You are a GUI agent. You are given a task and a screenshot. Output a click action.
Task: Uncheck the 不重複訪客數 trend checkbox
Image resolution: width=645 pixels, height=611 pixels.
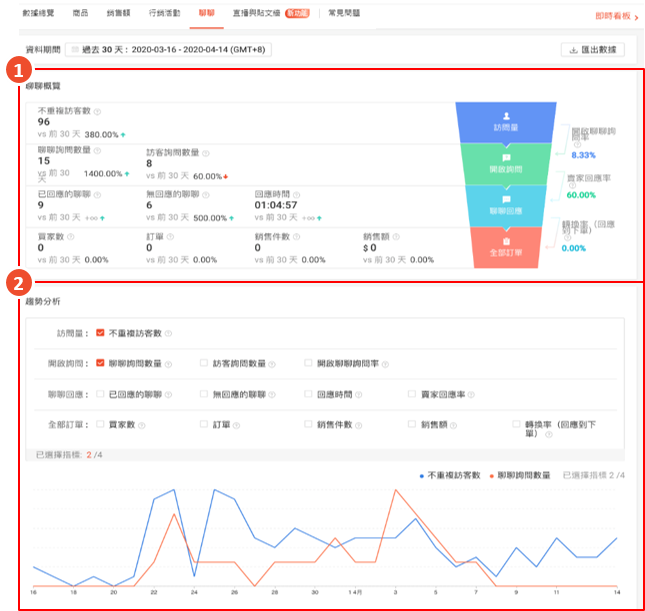pyautogui.click(x=101, y=333)
